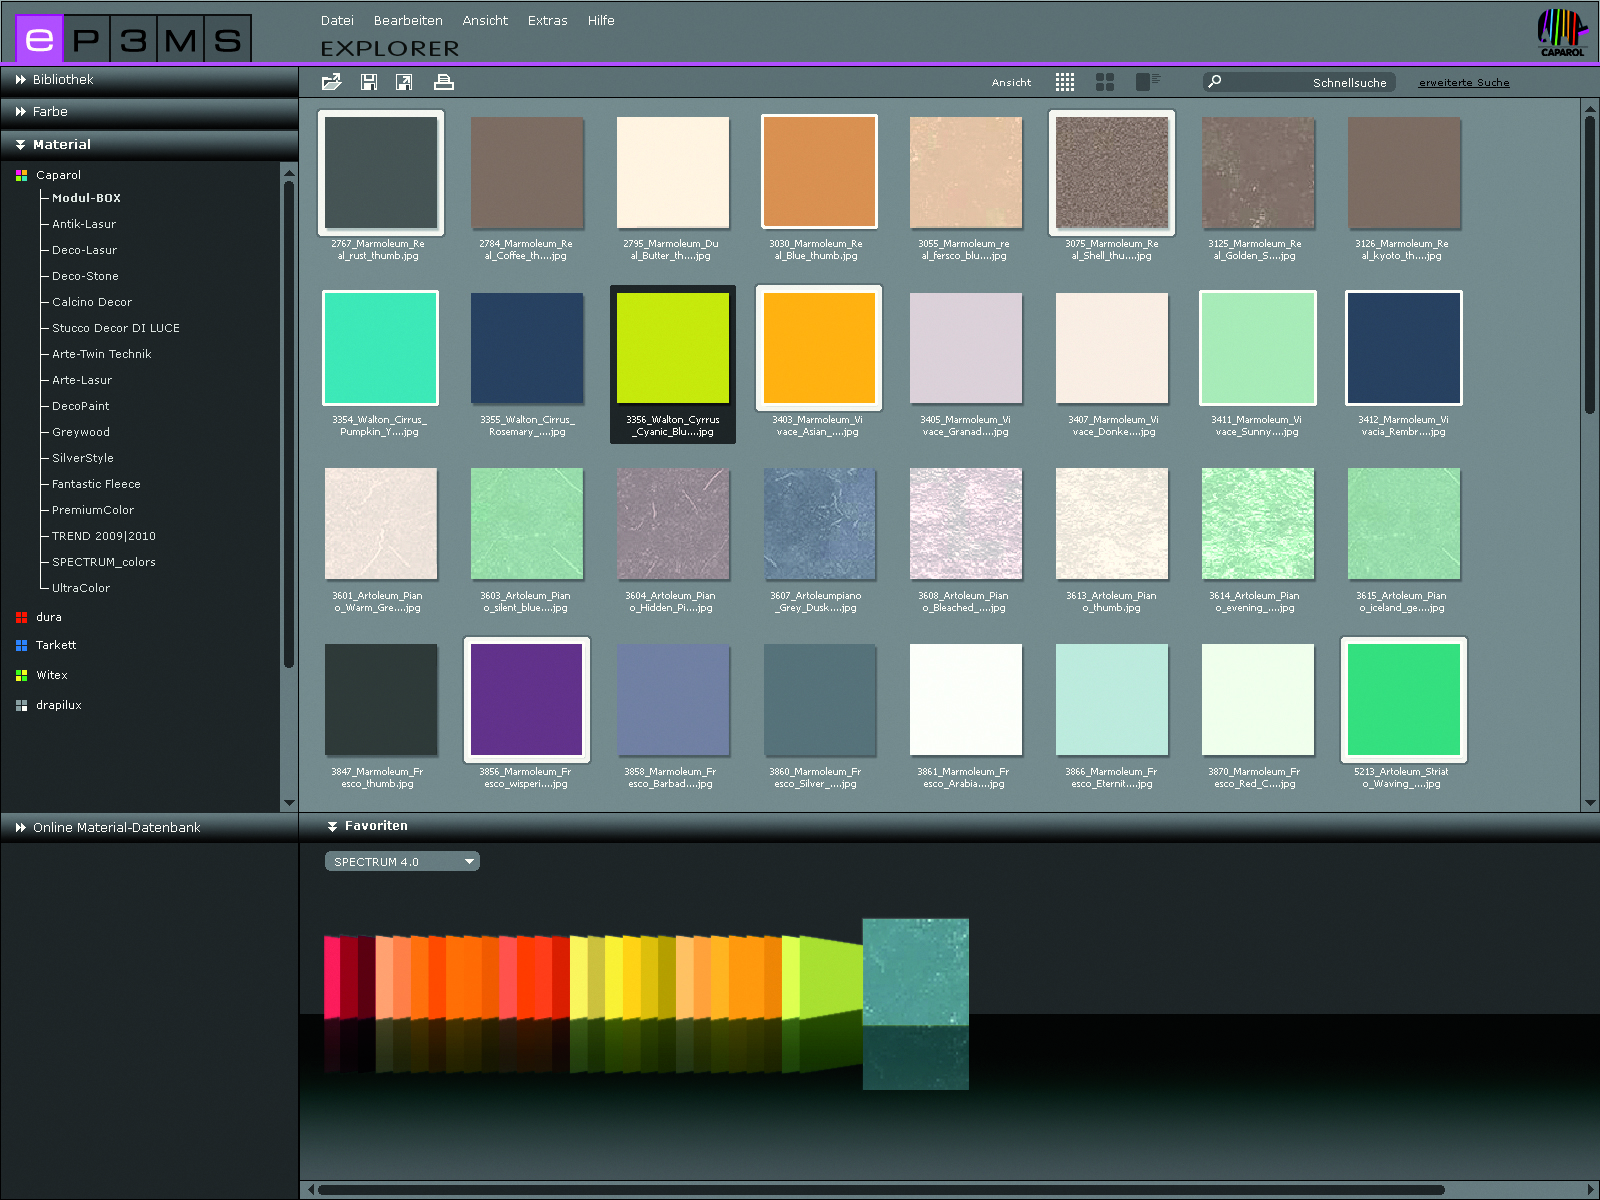Select the Tarkett material library
The height and width of the screenshot is (1200, 1600).
56,646
